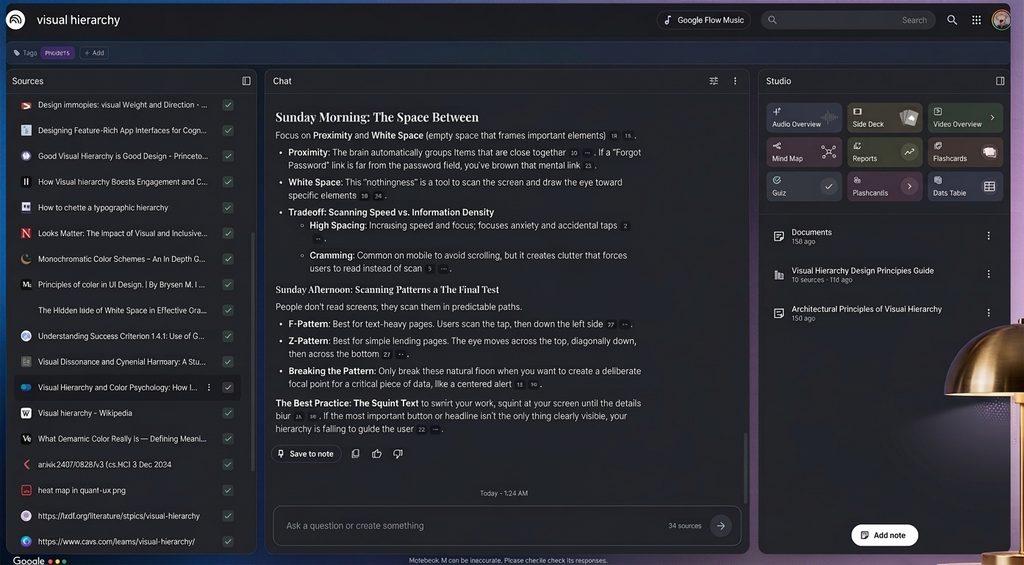
Task: Open options for Visual Hierarchy and Color Psychology source
Action: click(209, 387)
